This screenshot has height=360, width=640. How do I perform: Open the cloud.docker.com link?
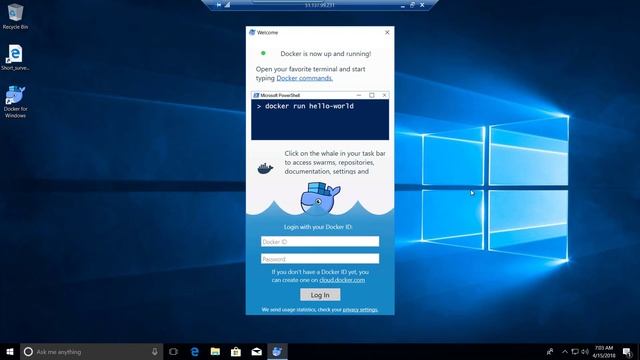coord(342,280)
